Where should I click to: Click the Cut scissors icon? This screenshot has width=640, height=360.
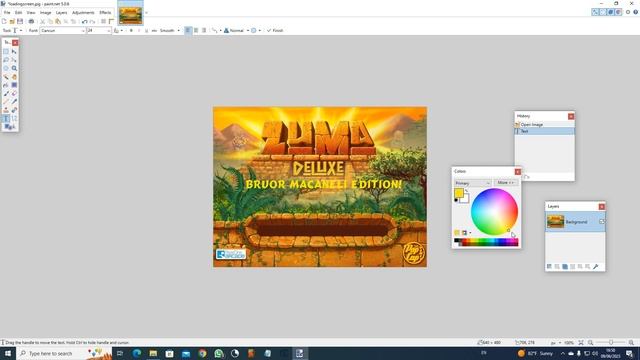pyautogui.click(x=42, y=21)
